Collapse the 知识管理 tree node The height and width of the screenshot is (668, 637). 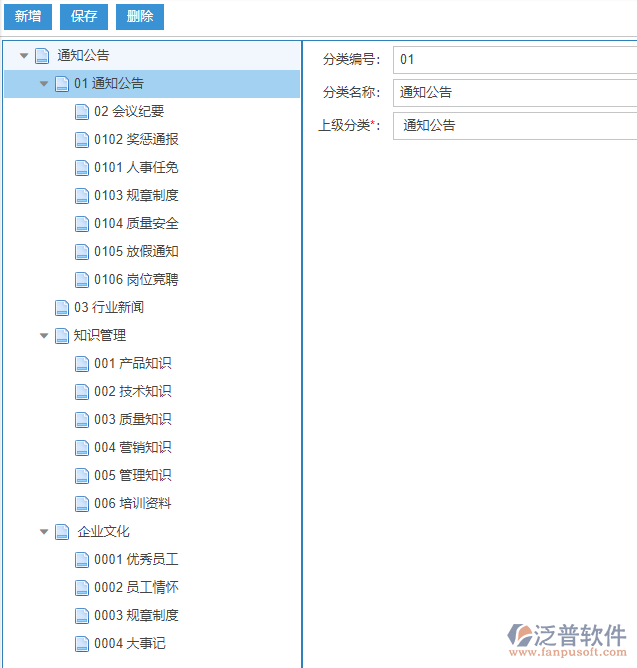(x=44, y=336)
